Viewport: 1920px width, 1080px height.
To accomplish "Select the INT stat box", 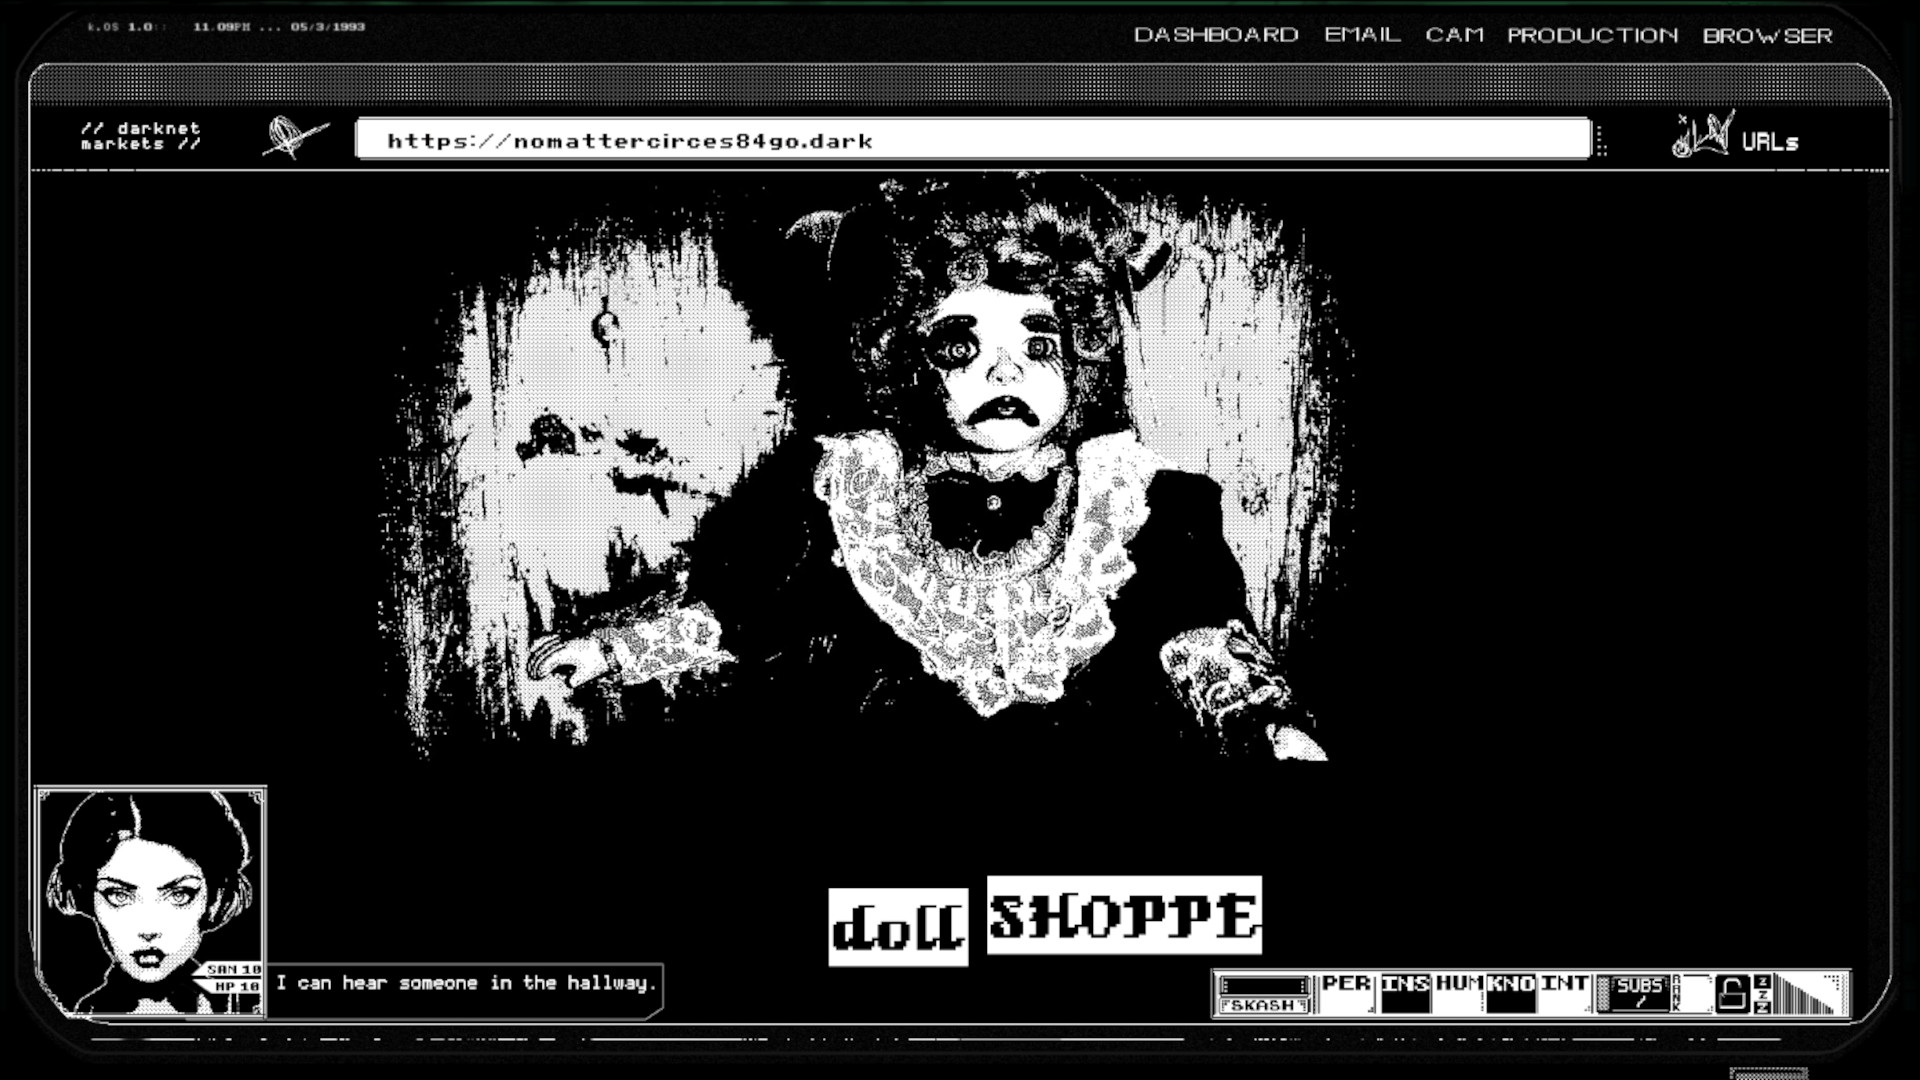I will 1564,994.
